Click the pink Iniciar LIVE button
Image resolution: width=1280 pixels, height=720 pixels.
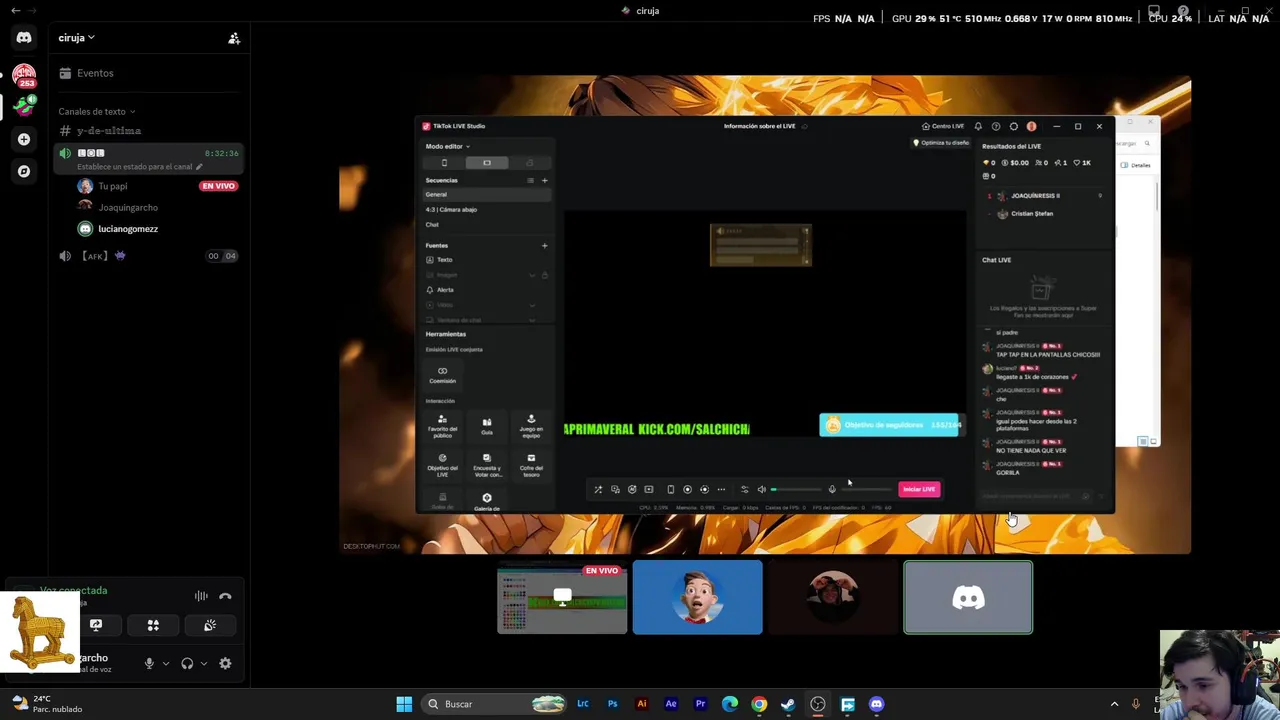coord(918,489)
